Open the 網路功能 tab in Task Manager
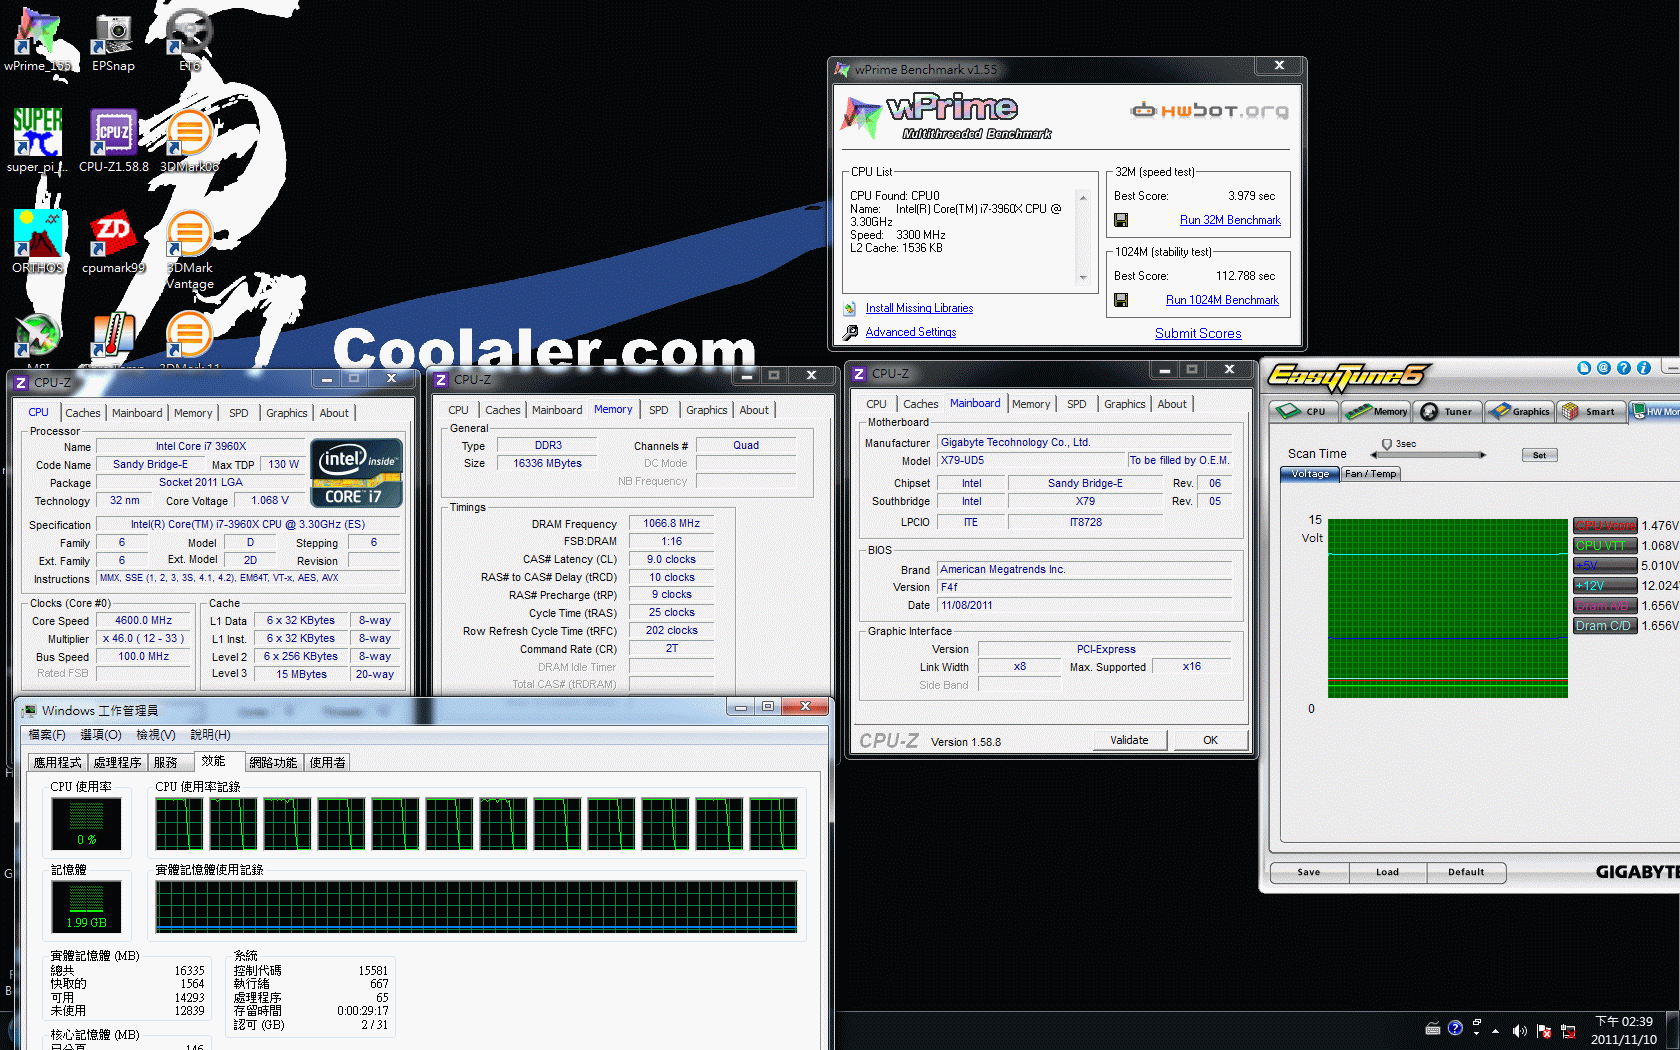 click(x=273, y=763)
